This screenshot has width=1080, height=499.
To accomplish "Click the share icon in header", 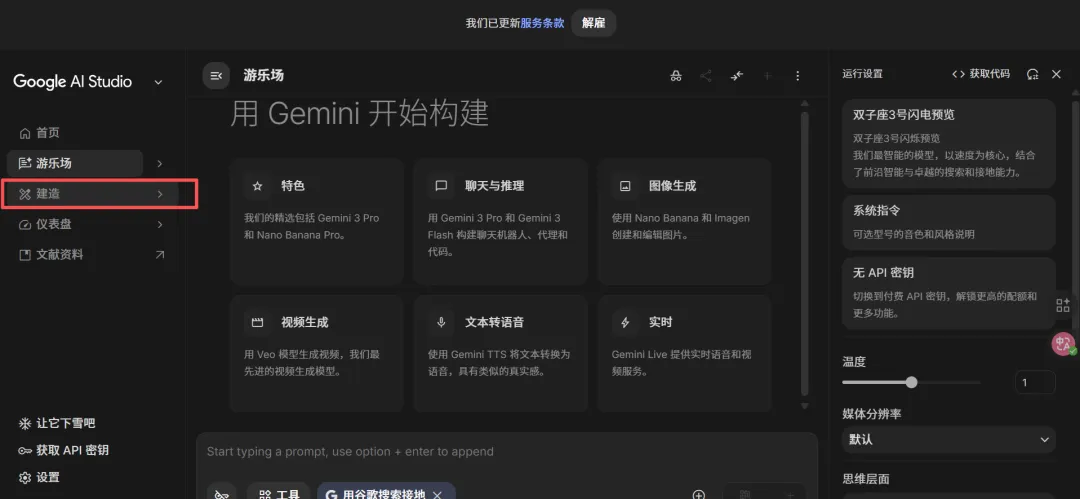I will pyautogui.click(x=706, y=76).
